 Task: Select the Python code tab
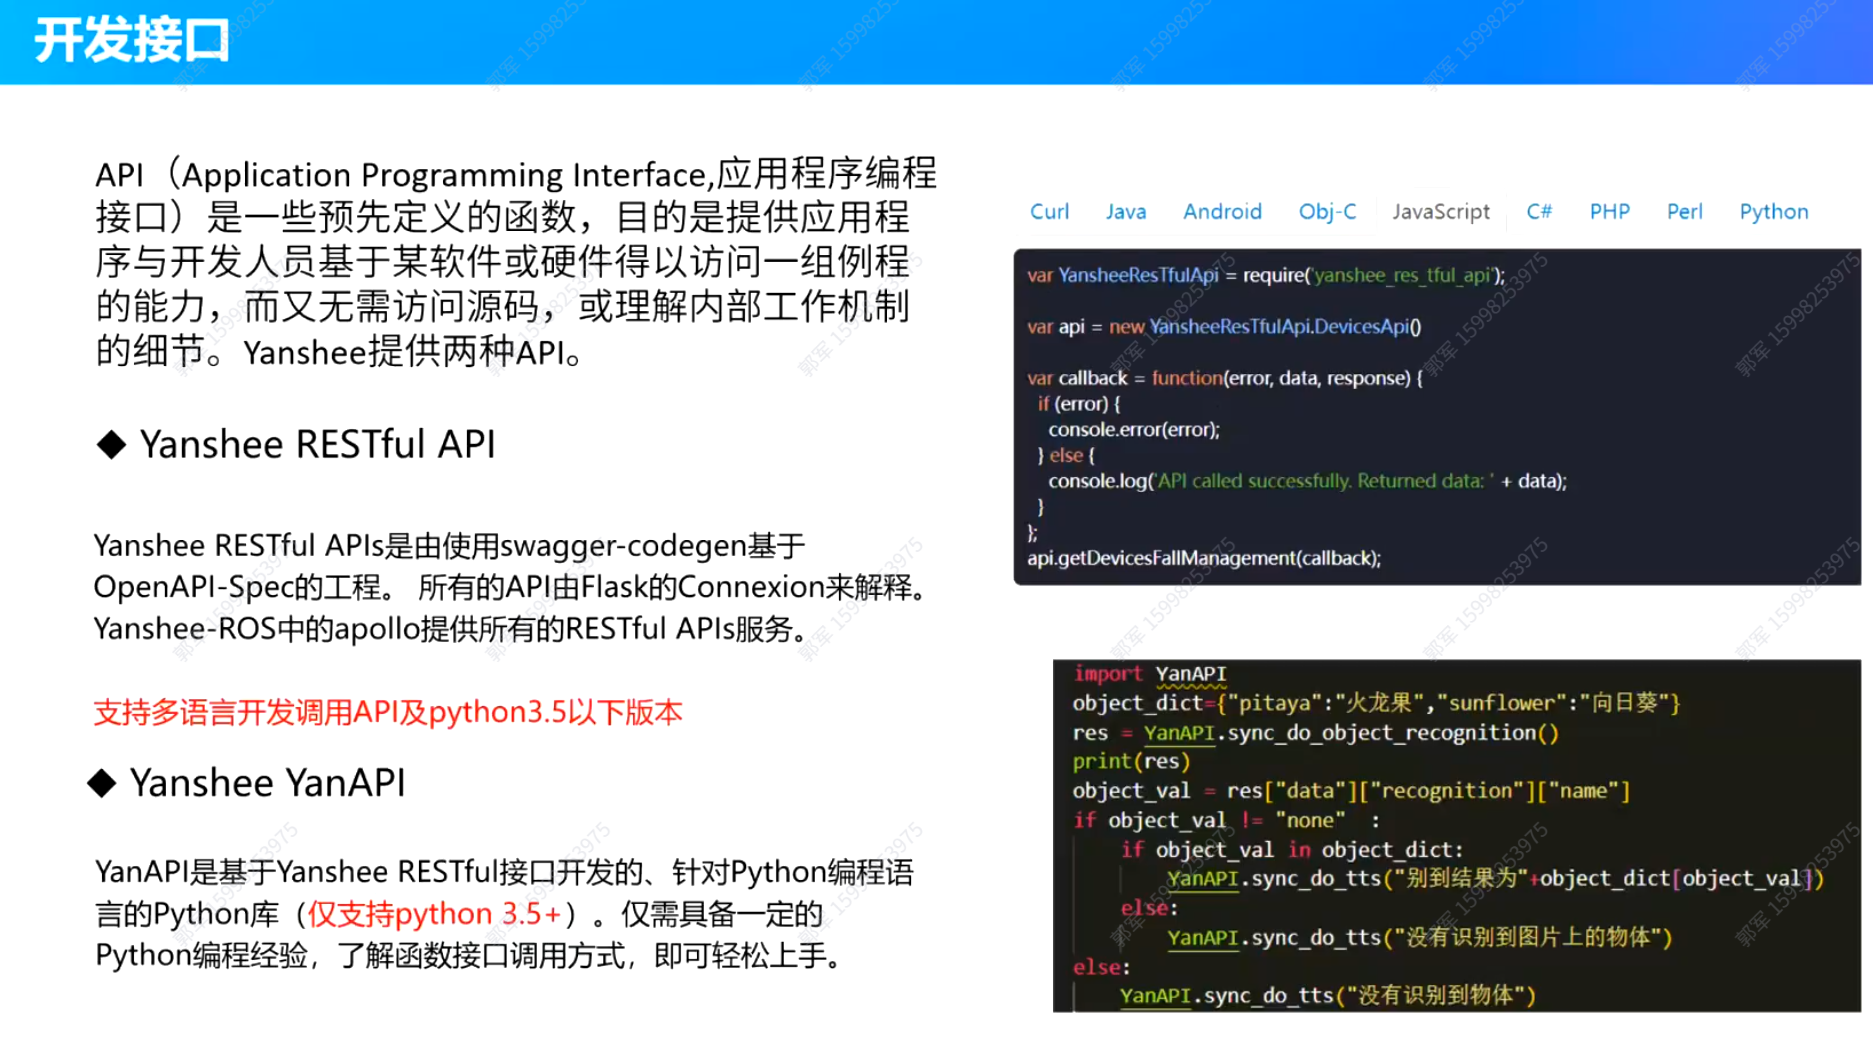pyautogui.click(x=1774, y=212)
